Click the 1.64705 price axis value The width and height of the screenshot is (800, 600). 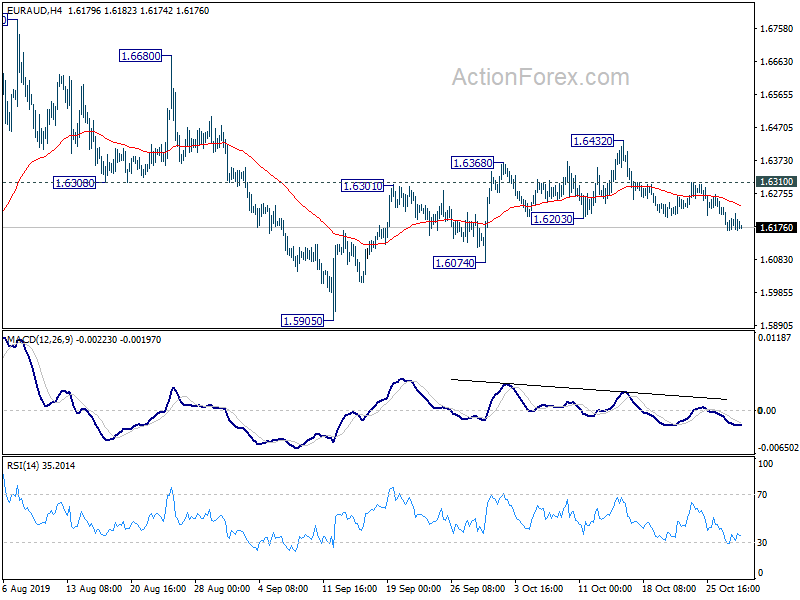(777, 128)
